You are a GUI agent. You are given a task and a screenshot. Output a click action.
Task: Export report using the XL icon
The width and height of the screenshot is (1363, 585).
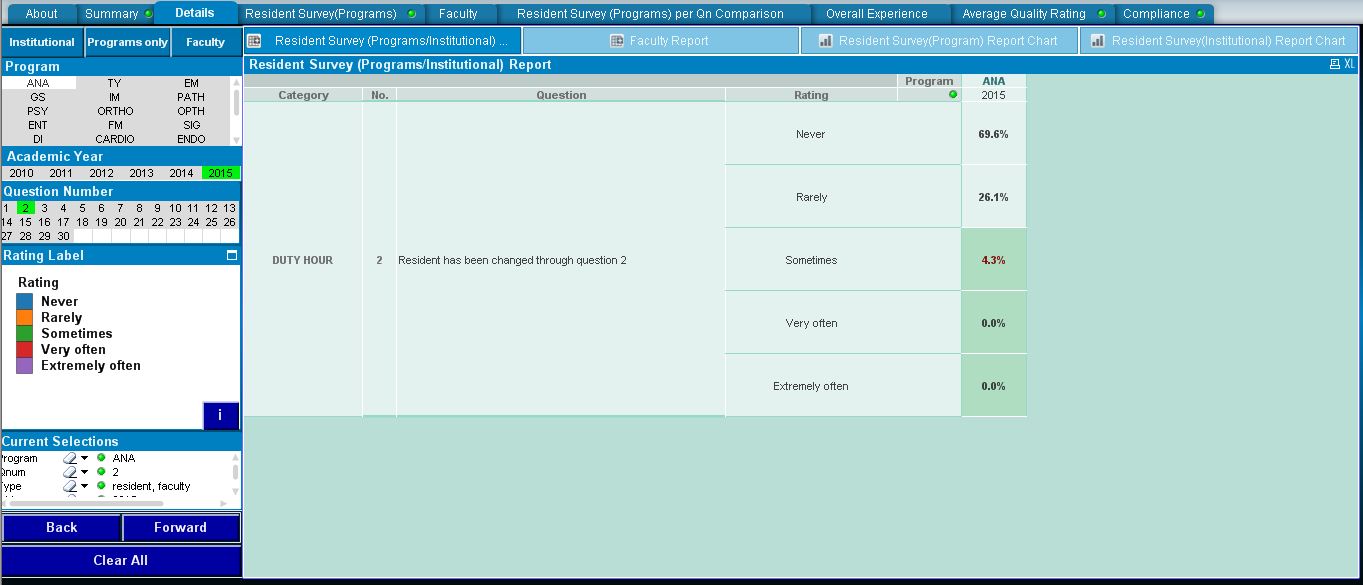tap(1349, 64)
